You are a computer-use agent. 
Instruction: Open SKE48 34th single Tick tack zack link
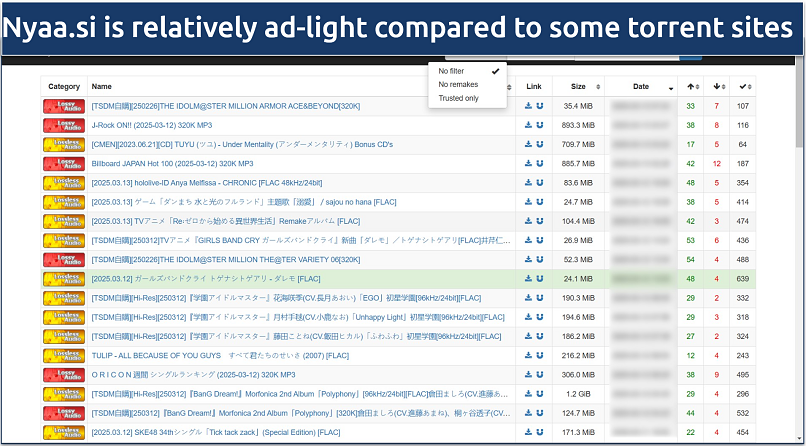(216, 432)
